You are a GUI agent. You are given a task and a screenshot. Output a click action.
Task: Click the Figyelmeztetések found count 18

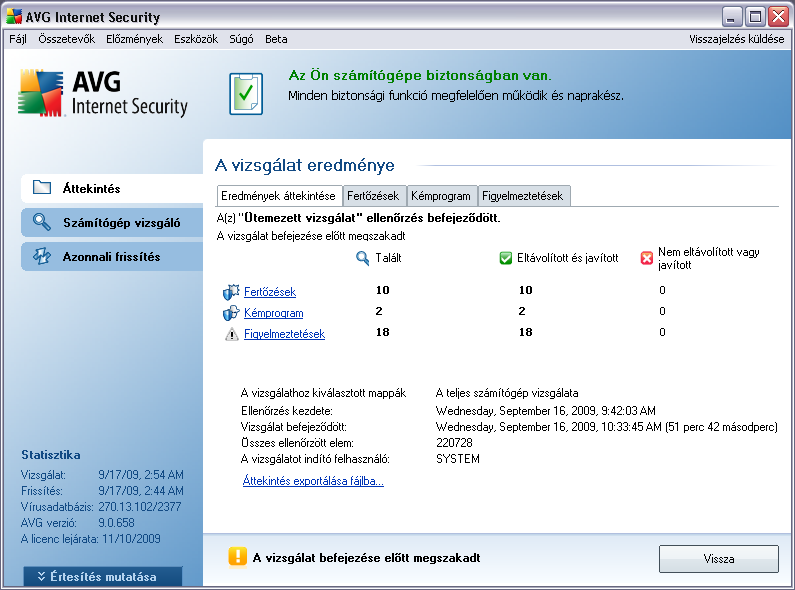pyautogui.click(x=383, y=332)
